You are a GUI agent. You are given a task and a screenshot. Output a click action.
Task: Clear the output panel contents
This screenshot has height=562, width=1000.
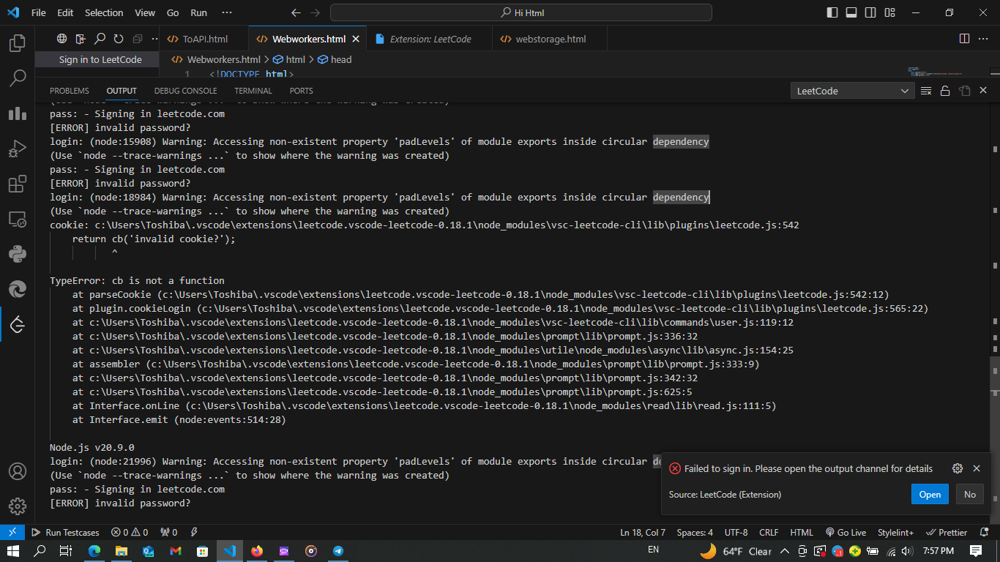pyautogui.click(x=926, y=91)
